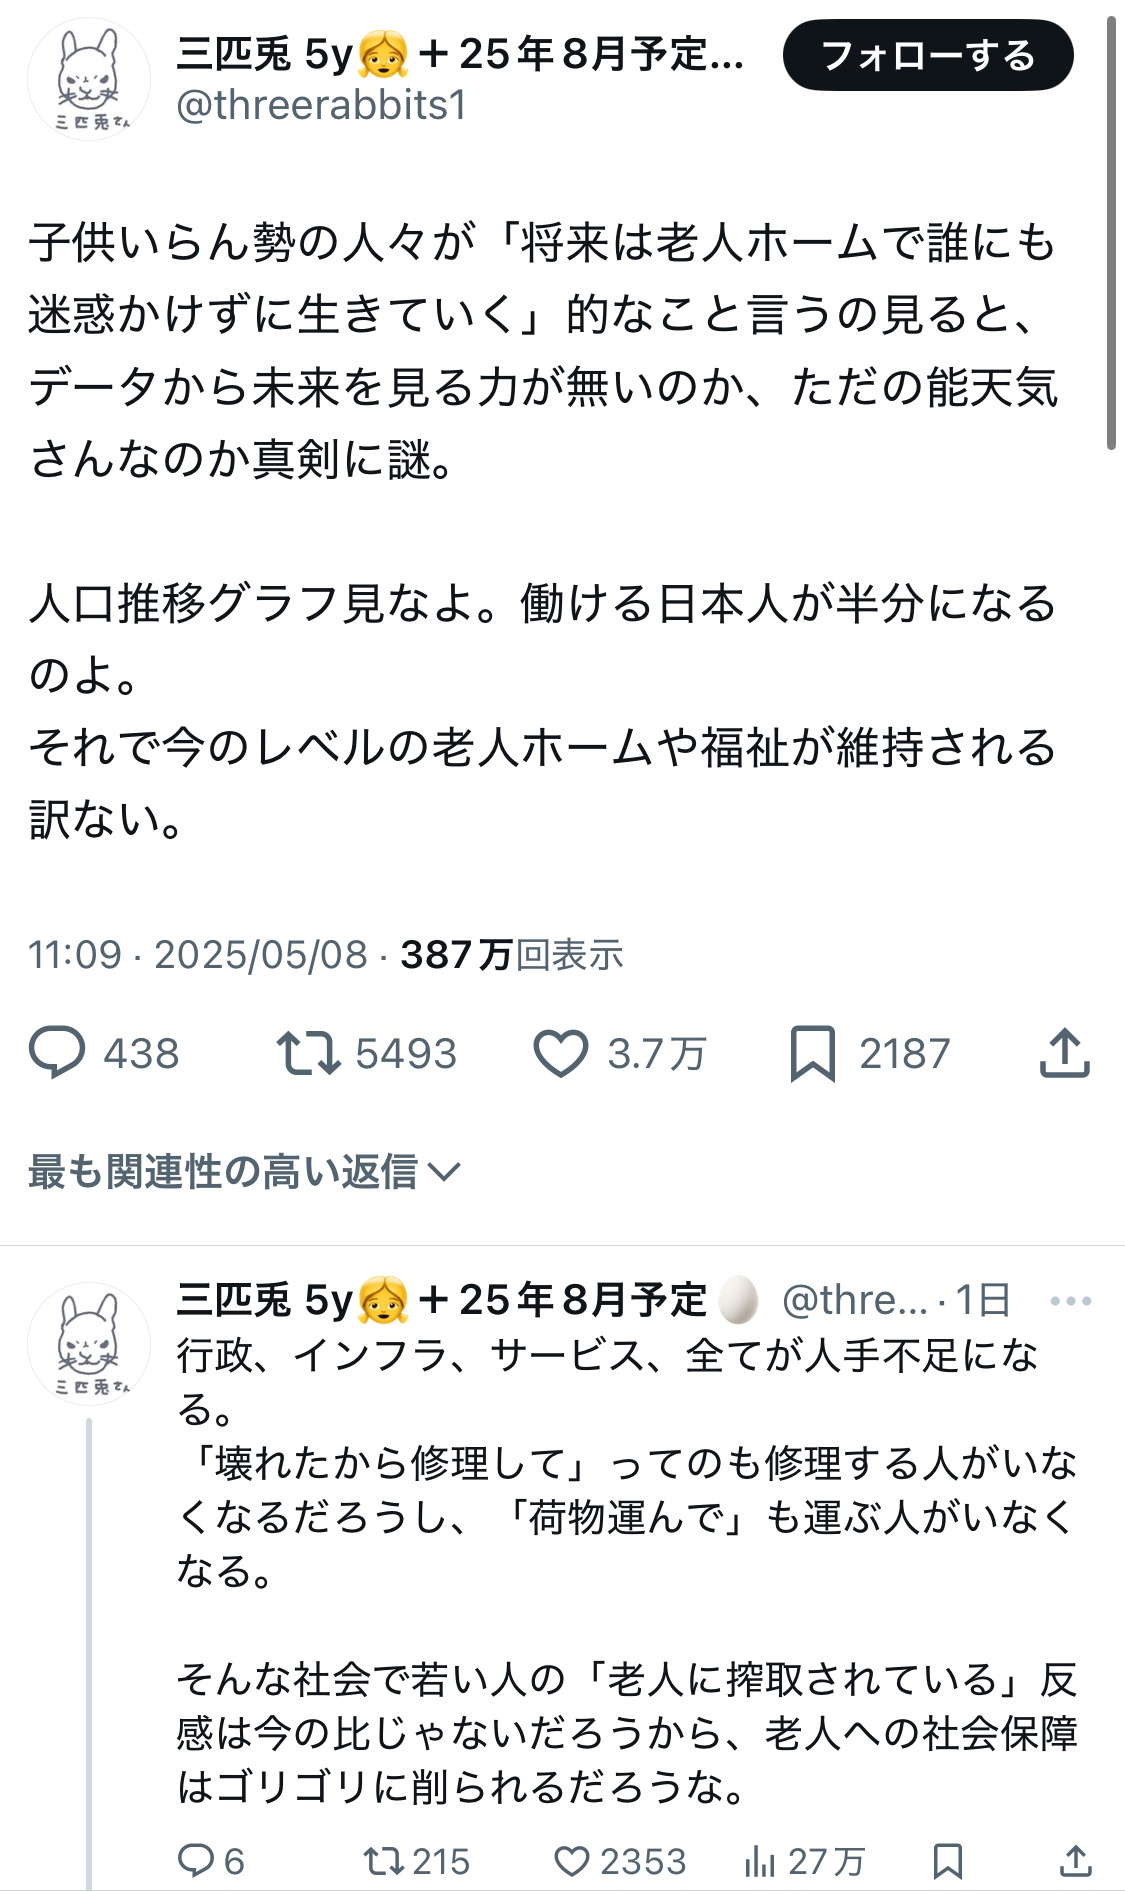Bookmark the thread reply
Image resolution: width=1125 pixels, height=1891 pixels.
tap(947, 1861)
